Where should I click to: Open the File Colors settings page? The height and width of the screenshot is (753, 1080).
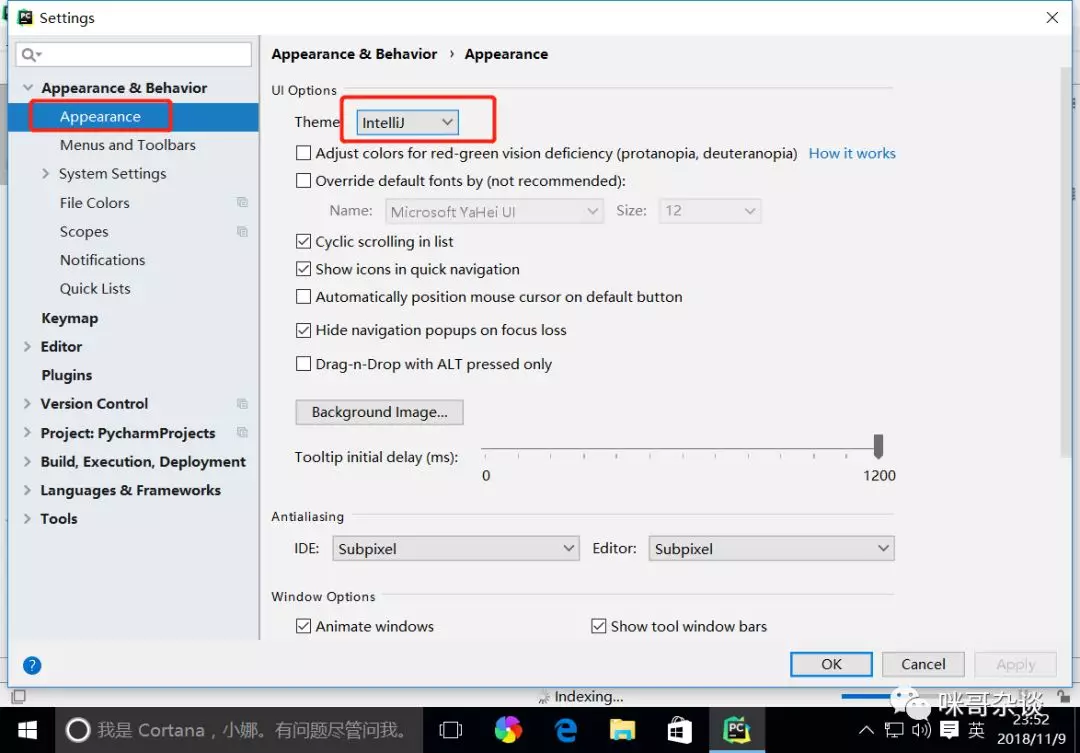(x=94, y=203)
